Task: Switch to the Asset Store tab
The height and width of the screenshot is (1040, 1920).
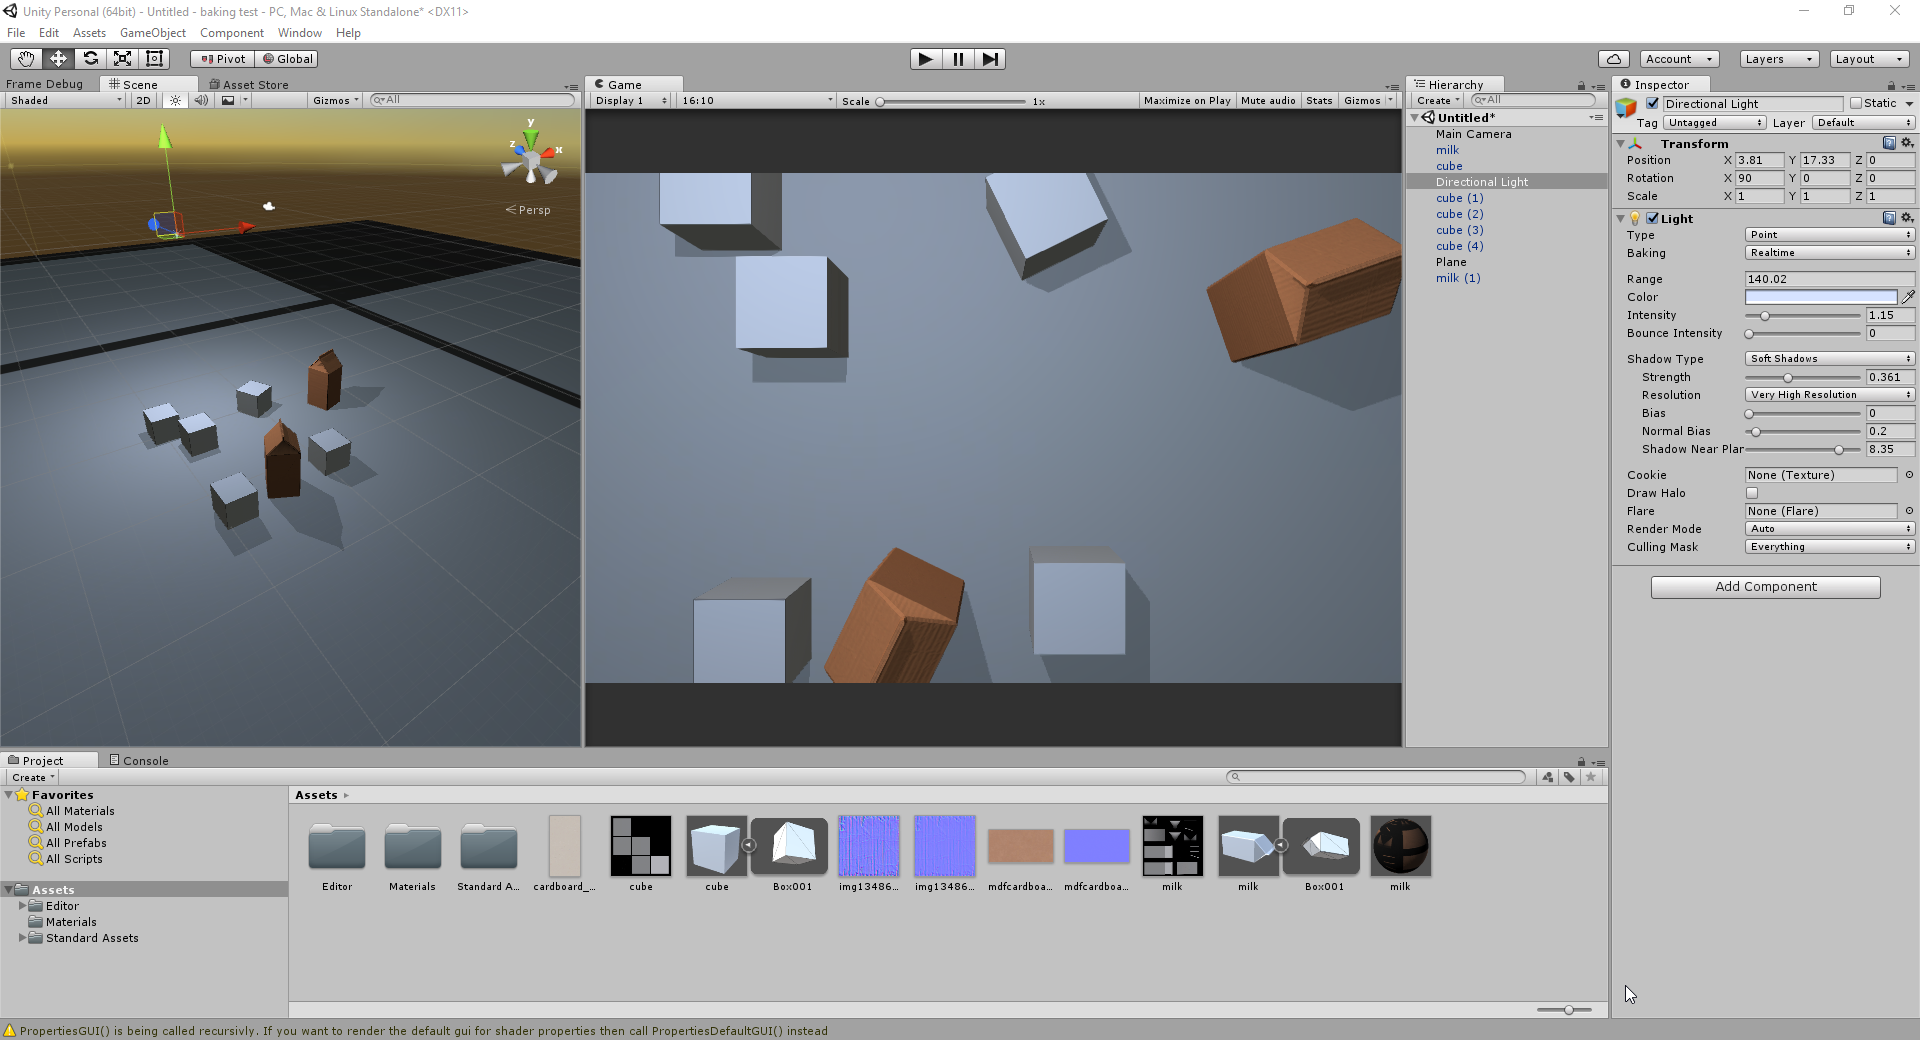Action: (249, 85)
